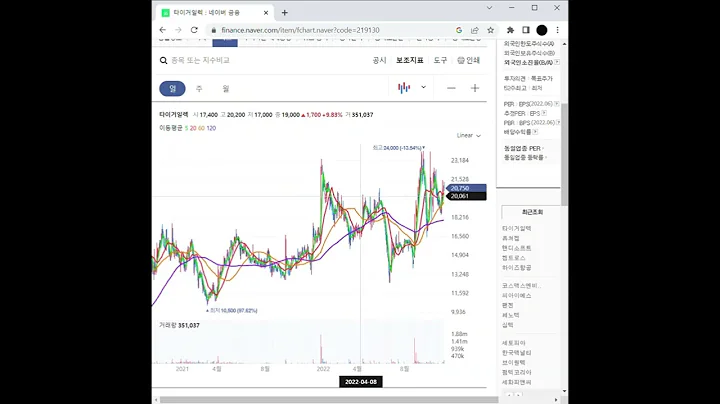Screen dimensions: 720x404
Task: Focus the 종목 또는 지수비교 search field
Action: click(x=200, y=60)
